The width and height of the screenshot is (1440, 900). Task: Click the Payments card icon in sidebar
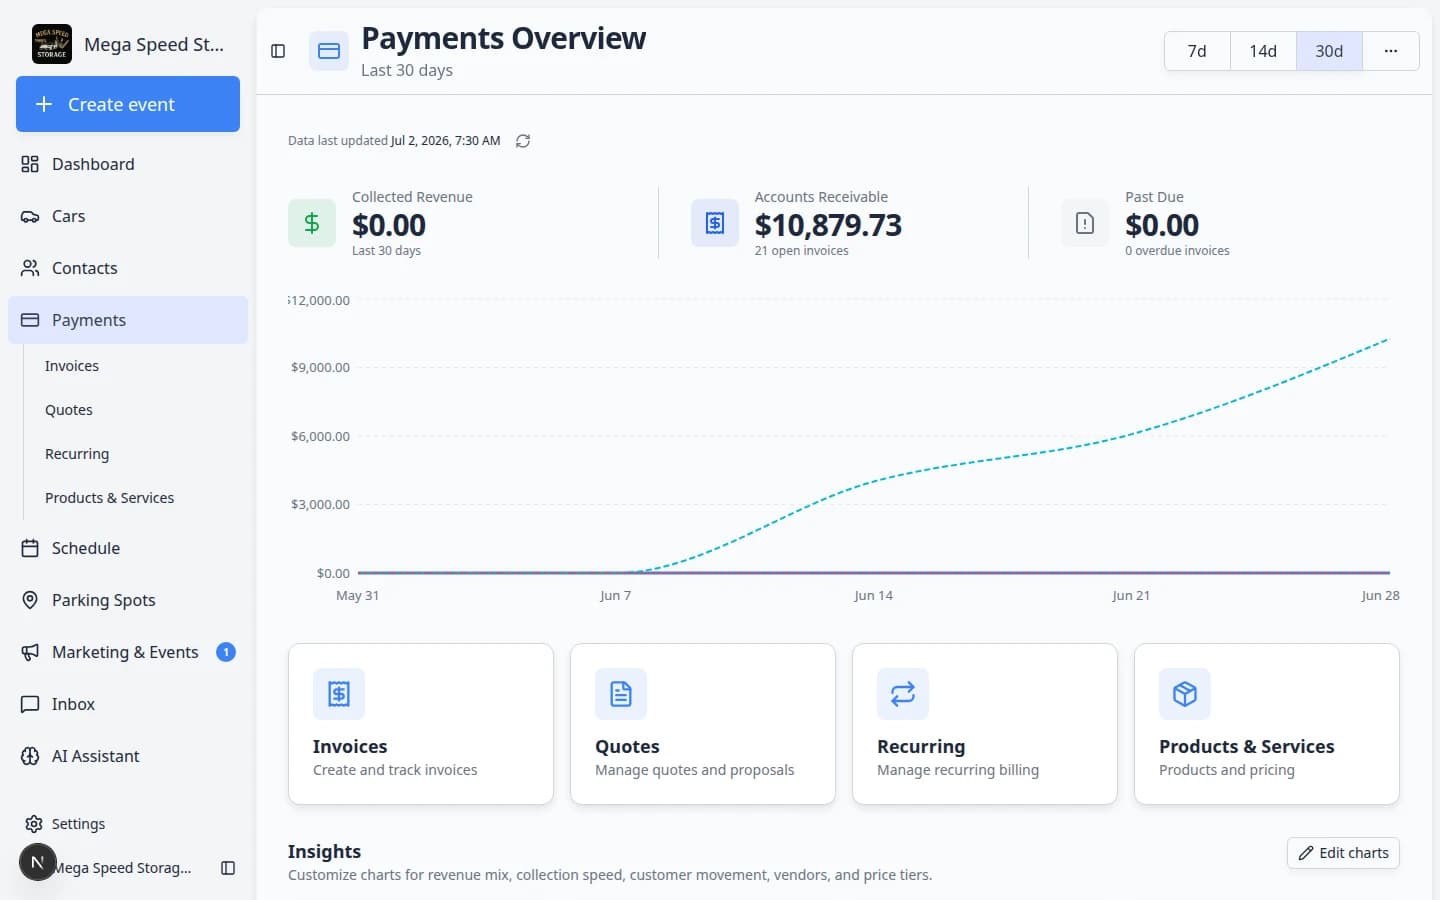coord(30,320)
